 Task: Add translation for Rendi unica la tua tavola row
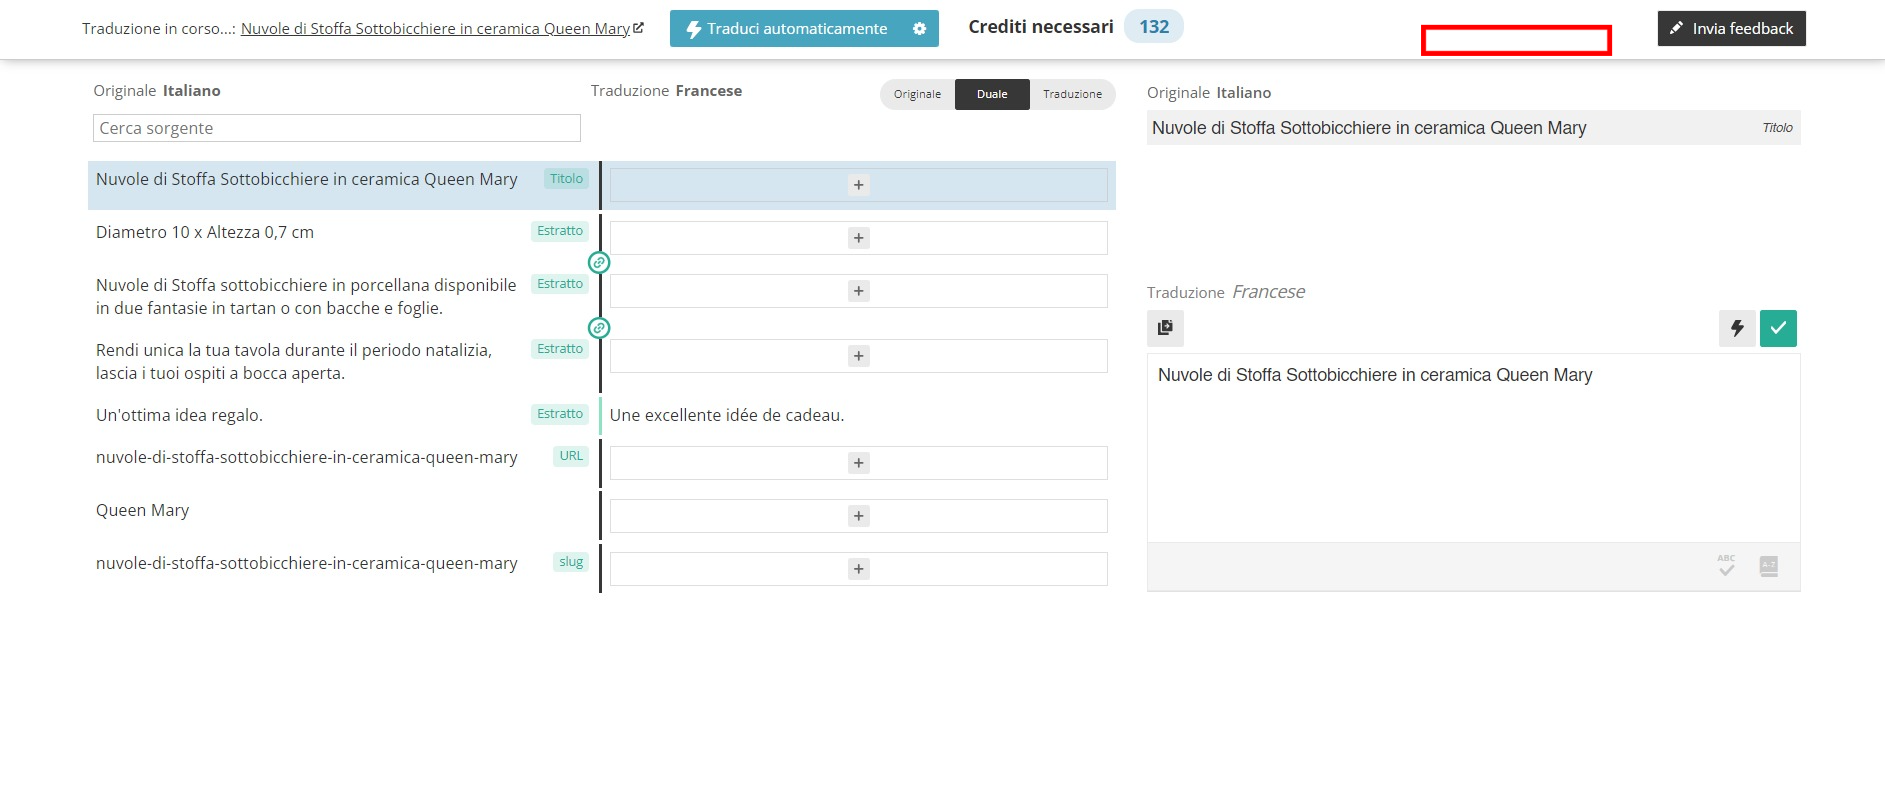click(x=858, y=356)
